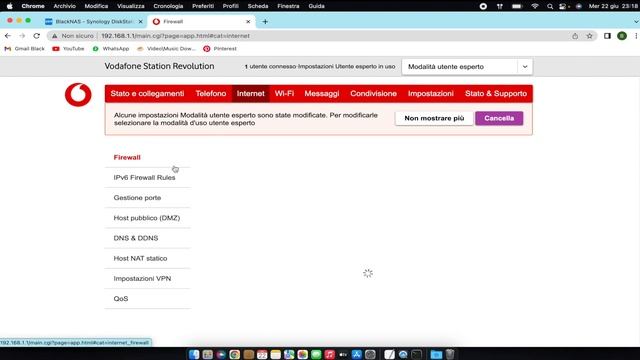640x360 pixels.
Task: Open Host pubblico (DMZ)
Action: coord(148,218)
